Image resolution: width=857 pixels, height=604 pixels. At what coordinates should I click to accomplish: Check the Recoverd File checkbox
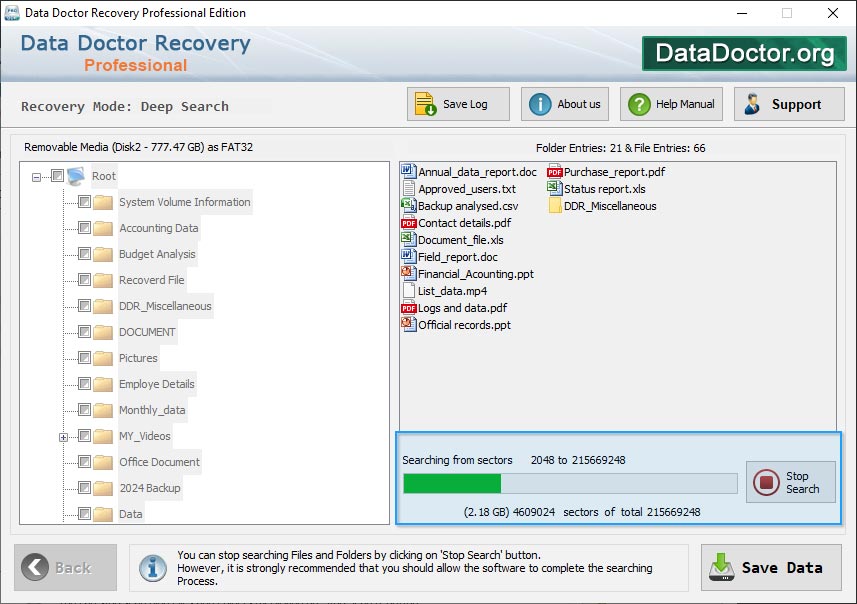point(84,279)
